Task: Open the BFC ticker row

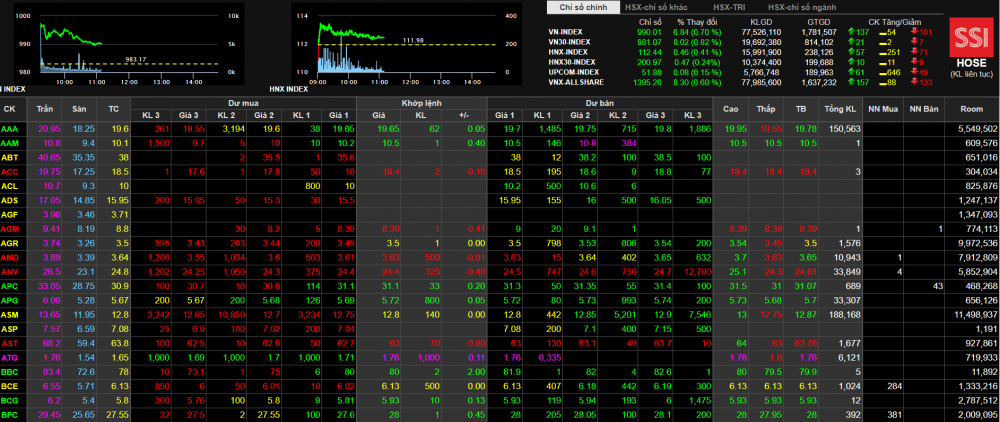Action: coord(10,414)
